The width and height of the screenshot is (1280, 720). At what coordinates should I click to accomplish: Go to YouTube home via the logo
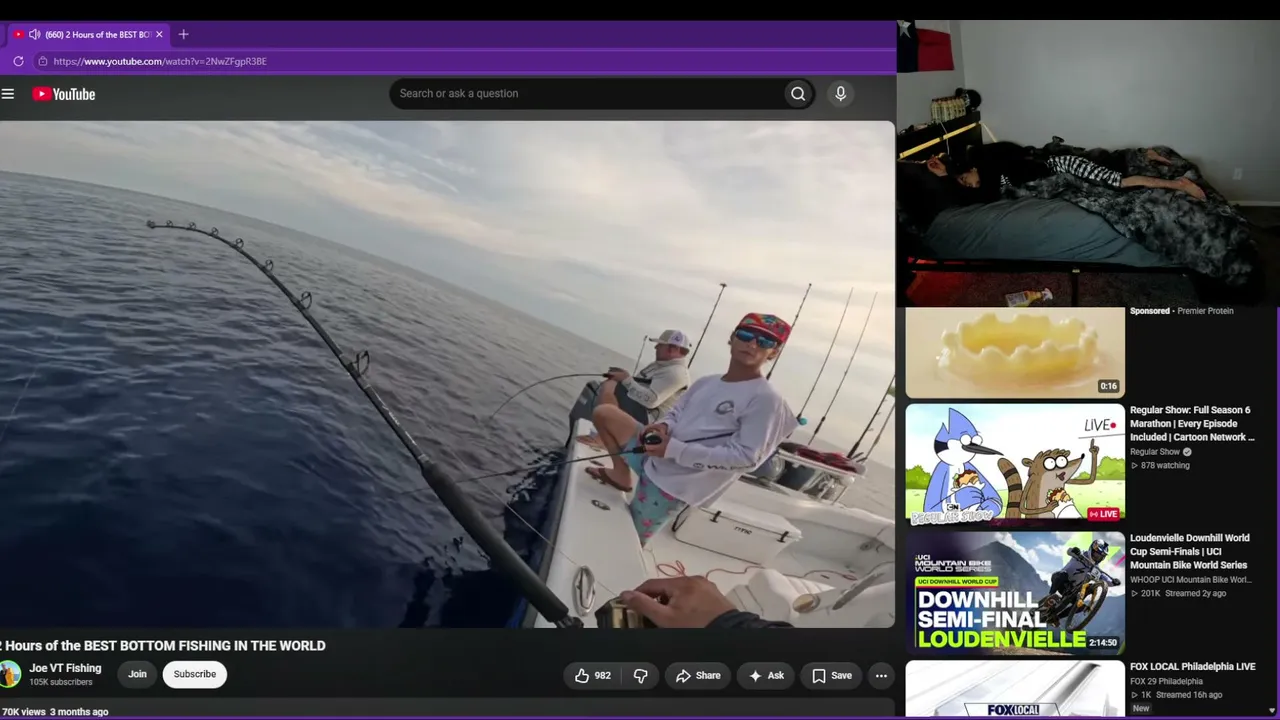point(64,94)
